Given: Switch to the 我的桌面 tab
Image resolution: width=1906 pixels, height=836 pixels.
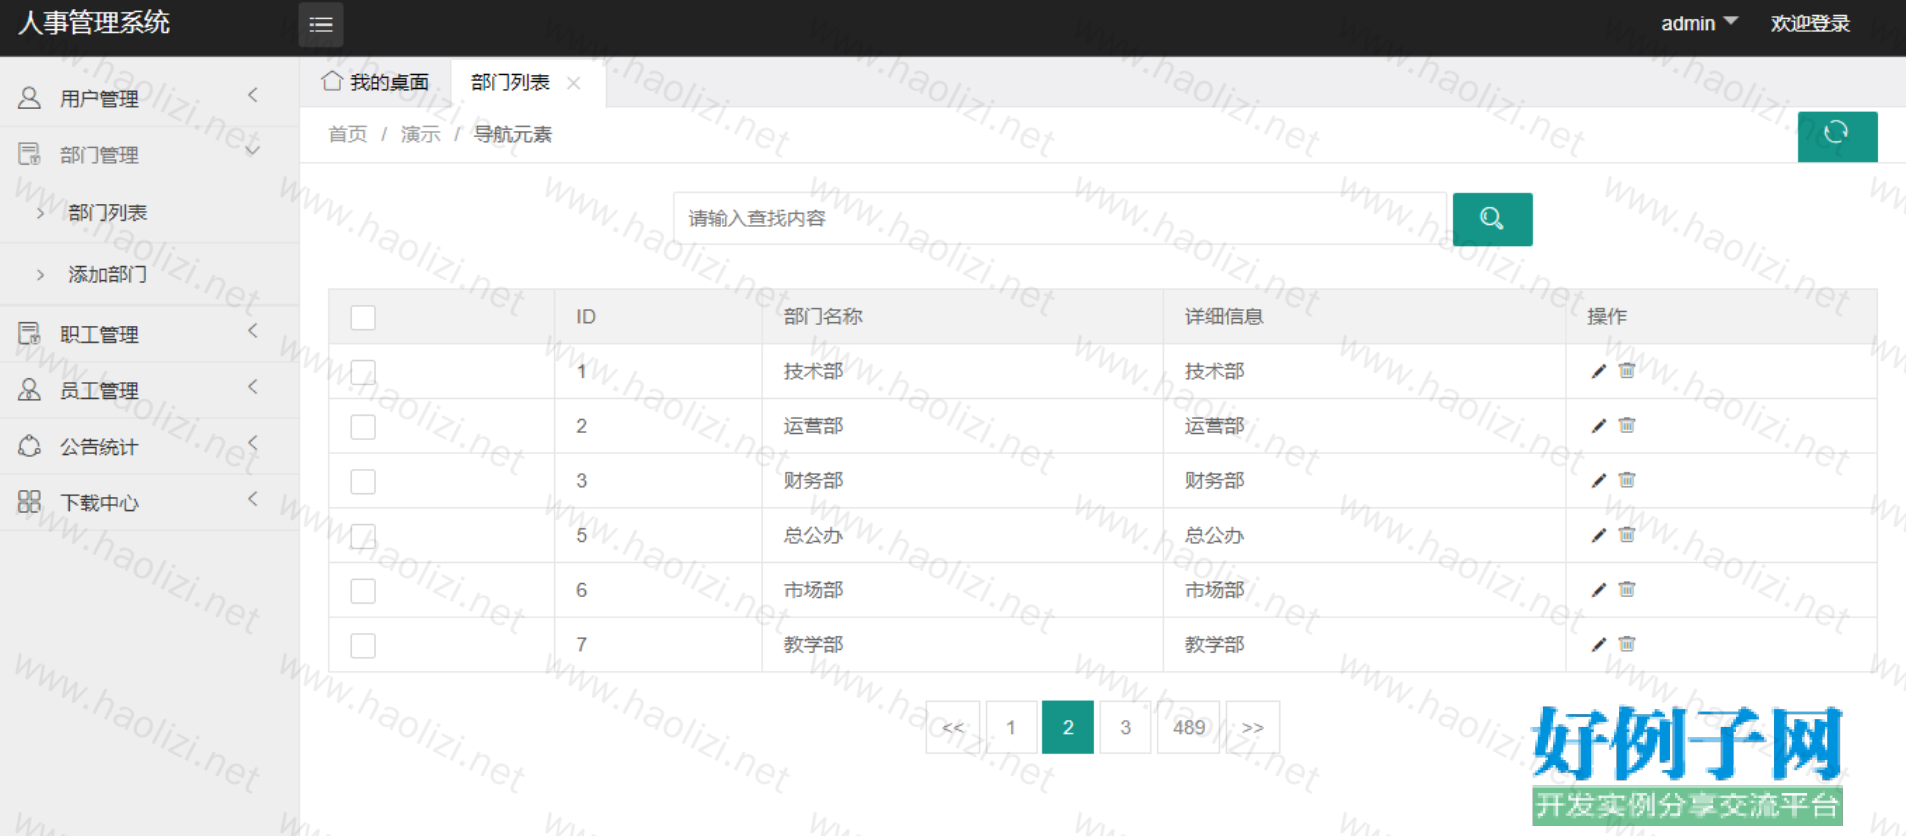Looking at the screenshot, I should (x=376, y=82).
